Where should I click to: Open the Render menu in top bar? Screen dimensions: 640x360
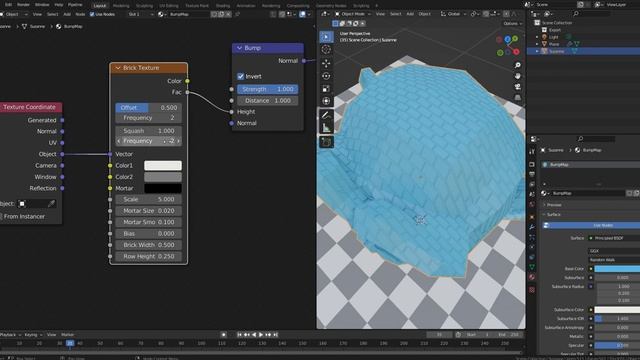[23, 4]
